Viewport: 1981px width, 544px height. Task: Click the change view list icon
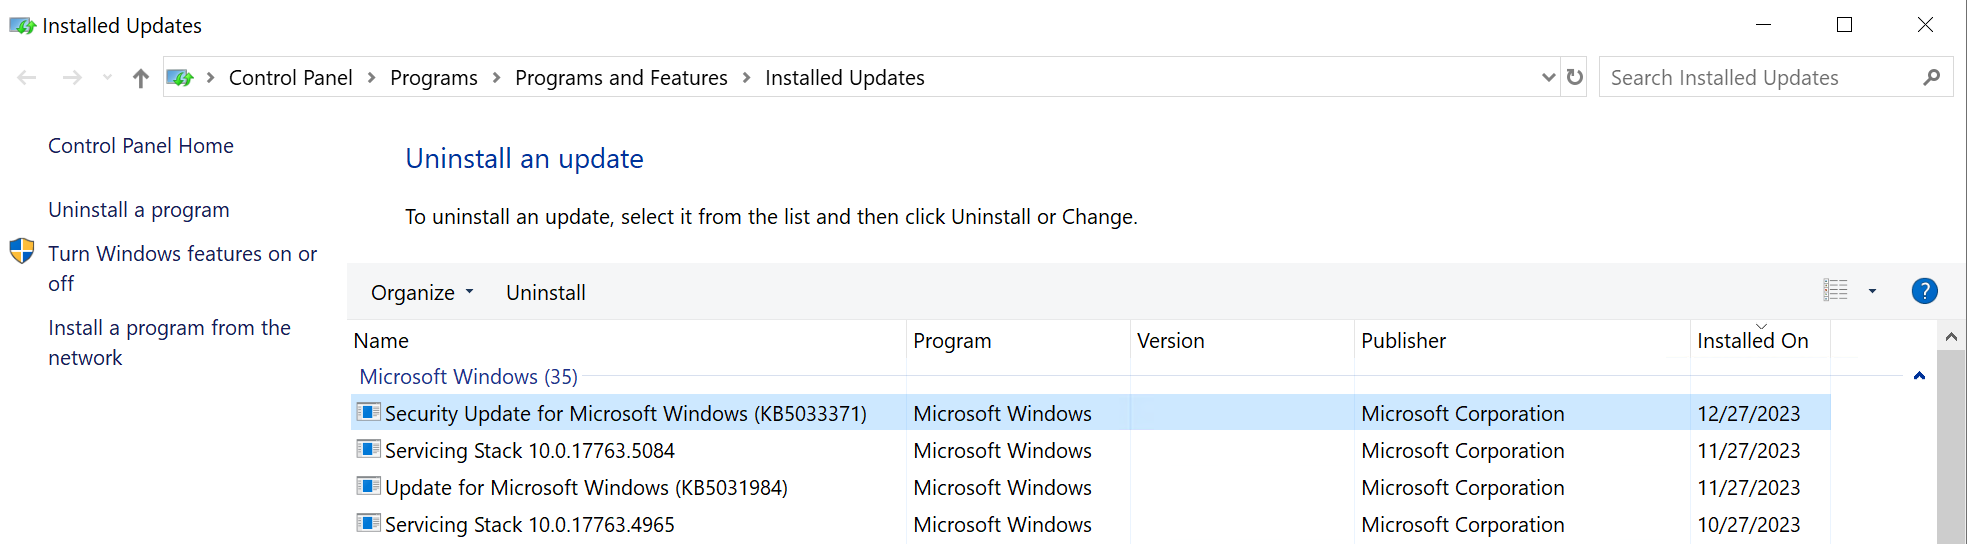pos(1835,291)
